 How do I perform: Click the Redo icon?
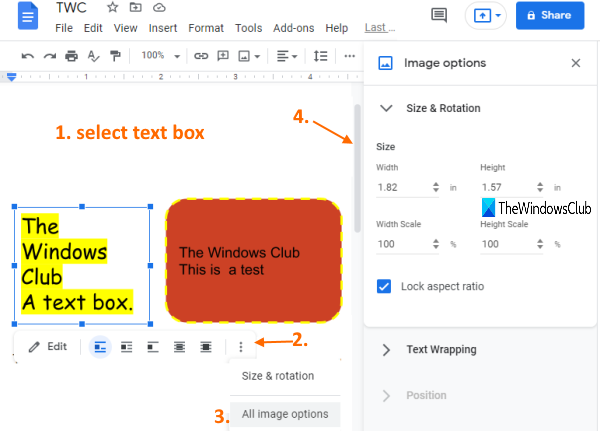50,56
